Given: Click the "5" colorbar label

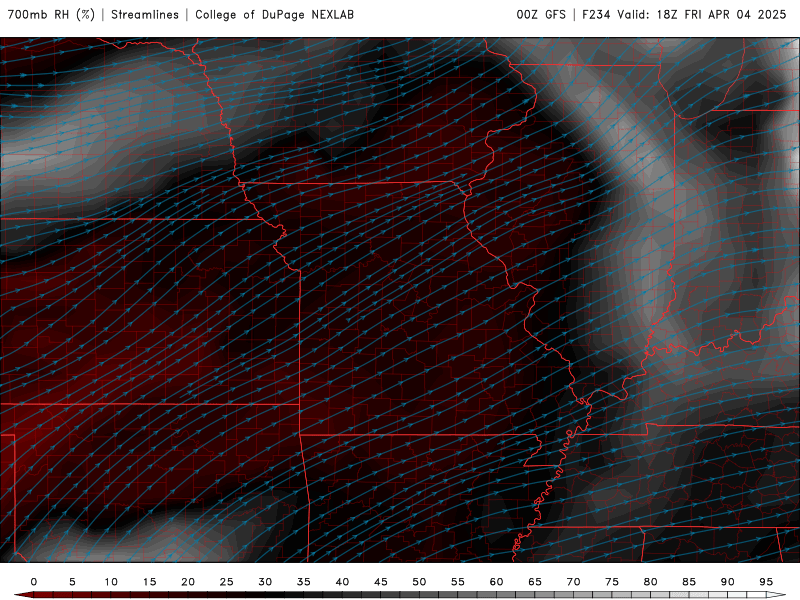Looking at the screenshot, I should pos(72,582).
